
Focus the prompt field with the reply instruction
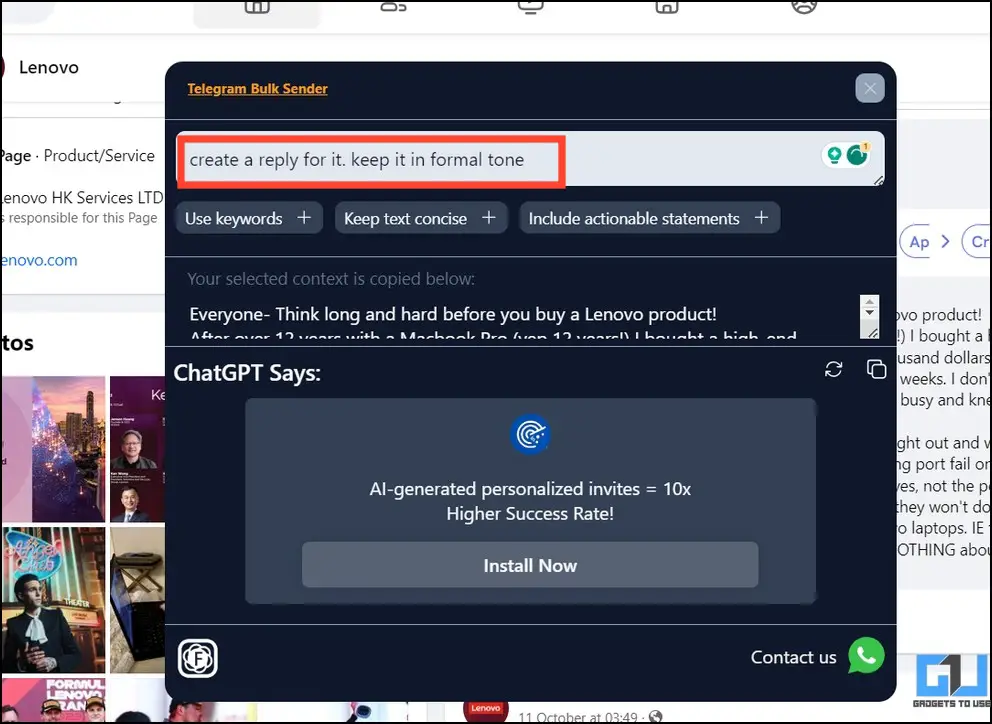[x=530, y=159]
